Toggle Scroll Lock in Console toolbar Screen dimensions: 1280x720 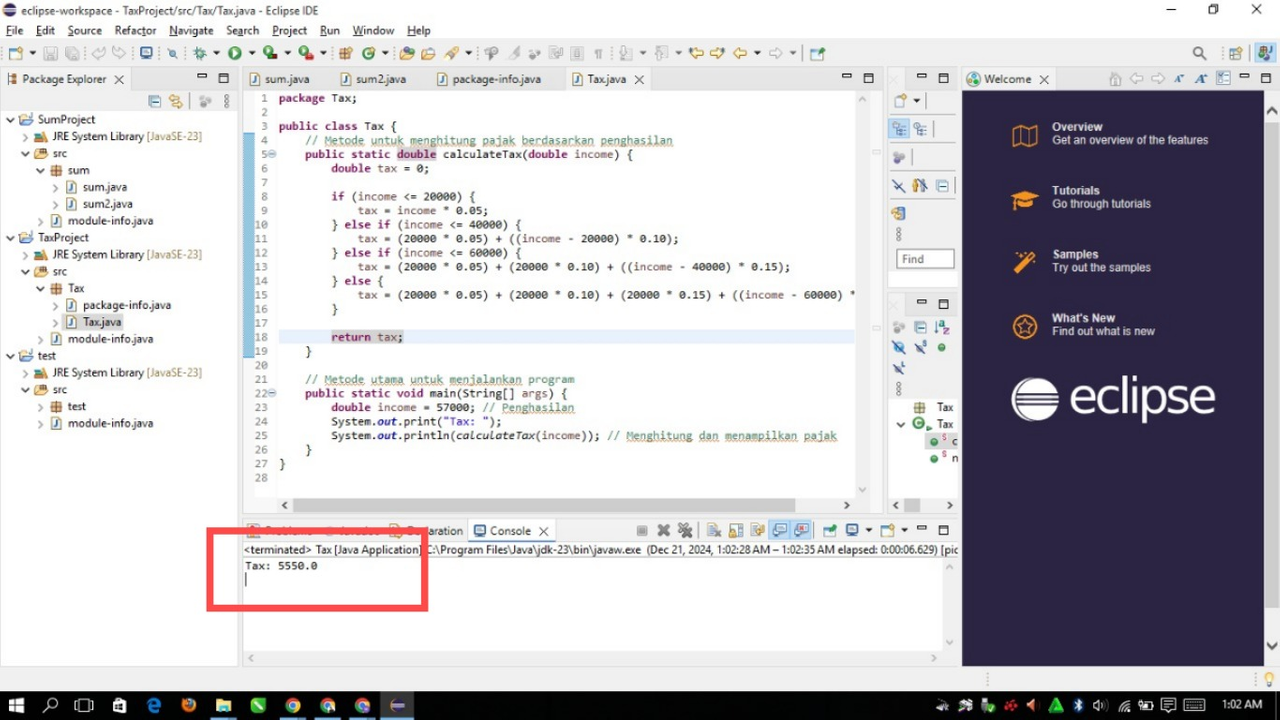pyautogui.click(x=735, y=531)
